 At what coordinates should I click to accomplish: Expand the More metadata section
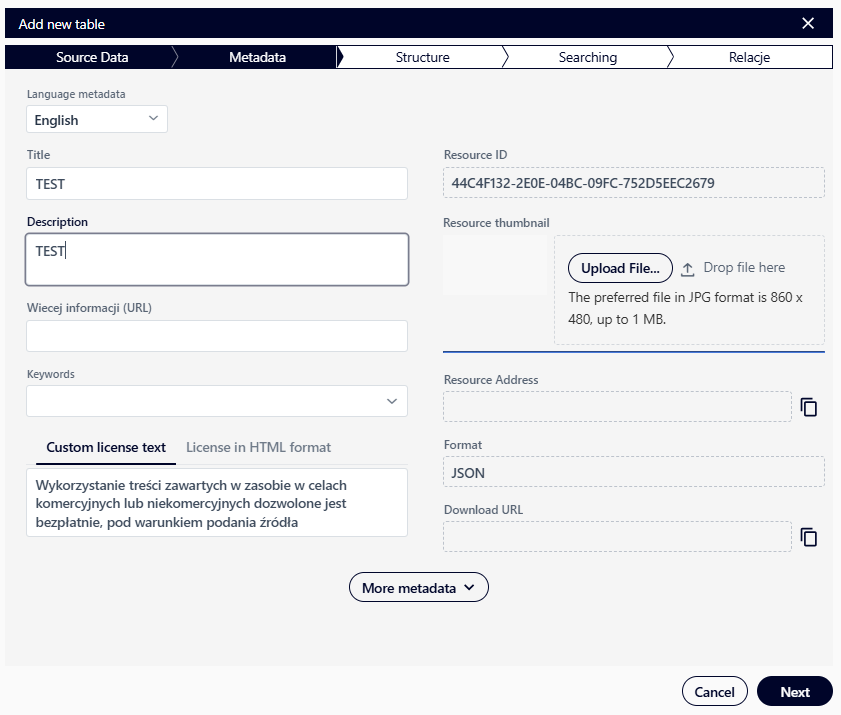tap(418, 587)
